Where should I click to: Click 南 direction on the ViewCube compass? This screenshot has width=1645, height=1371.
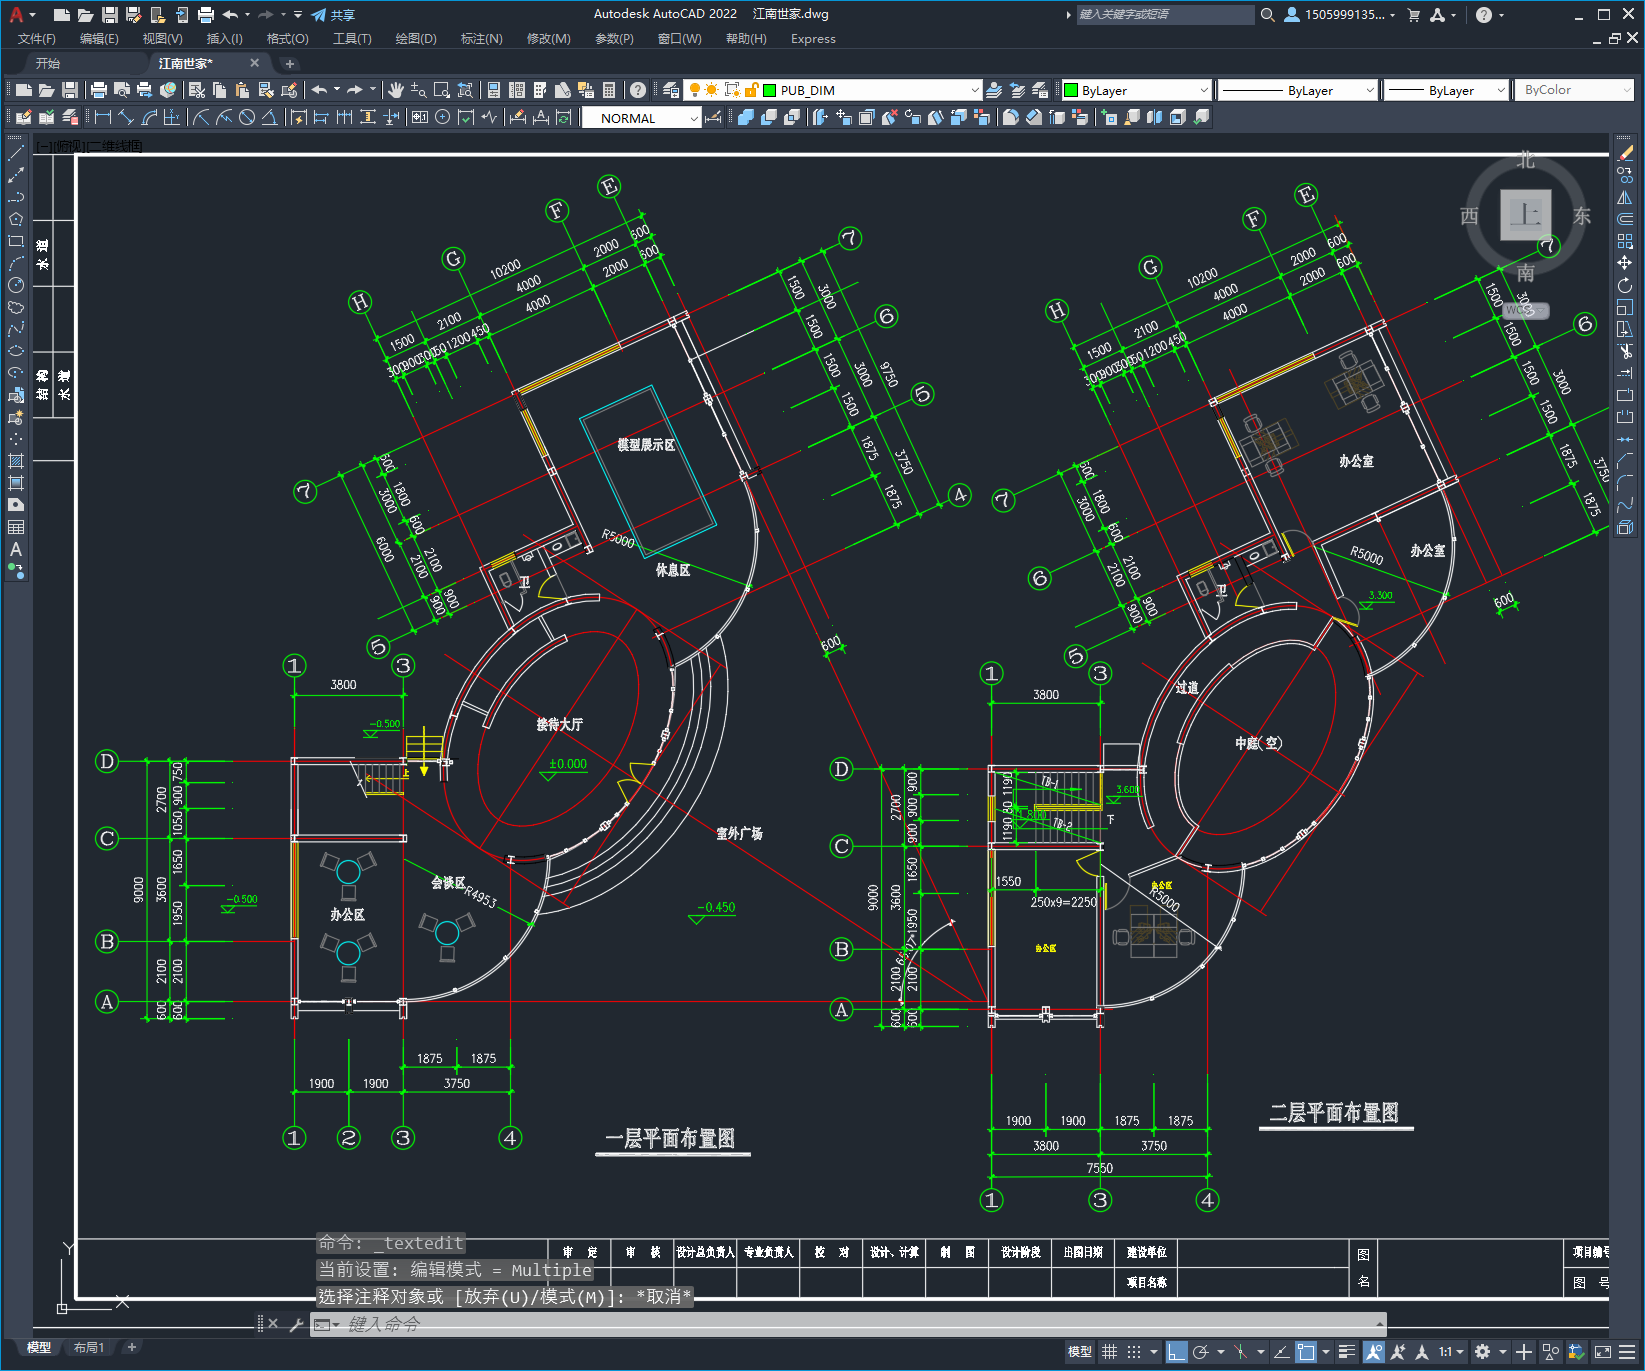1525,273
